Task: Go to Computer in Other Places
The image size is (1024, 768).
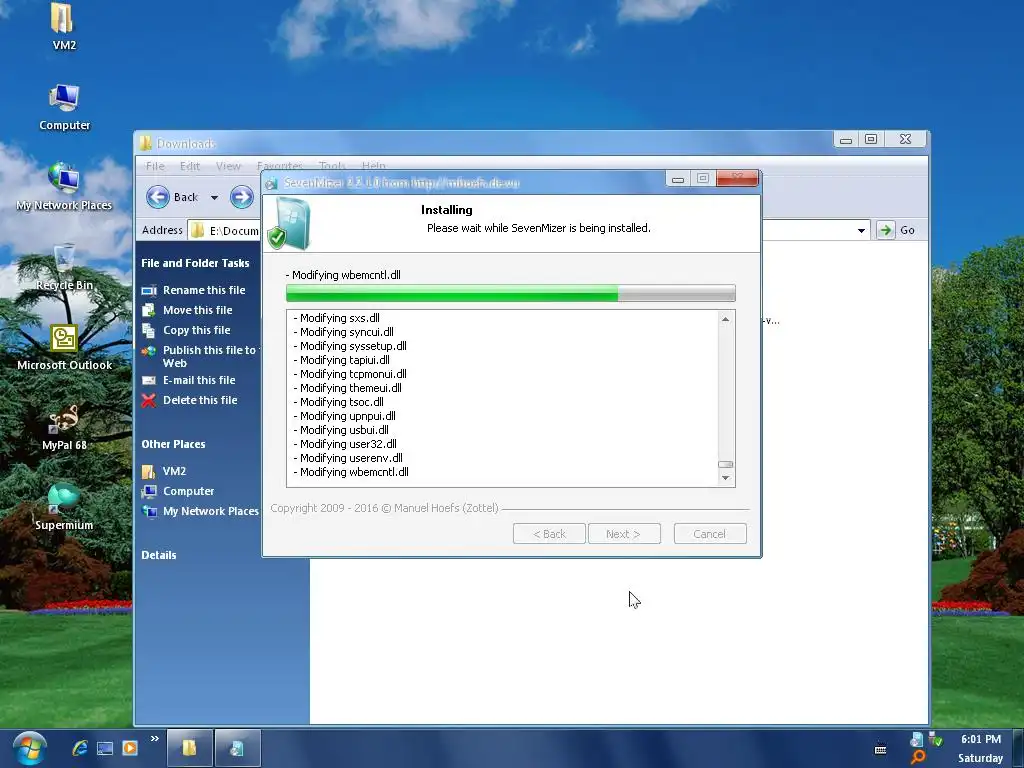Action: [x=188, y=491]
